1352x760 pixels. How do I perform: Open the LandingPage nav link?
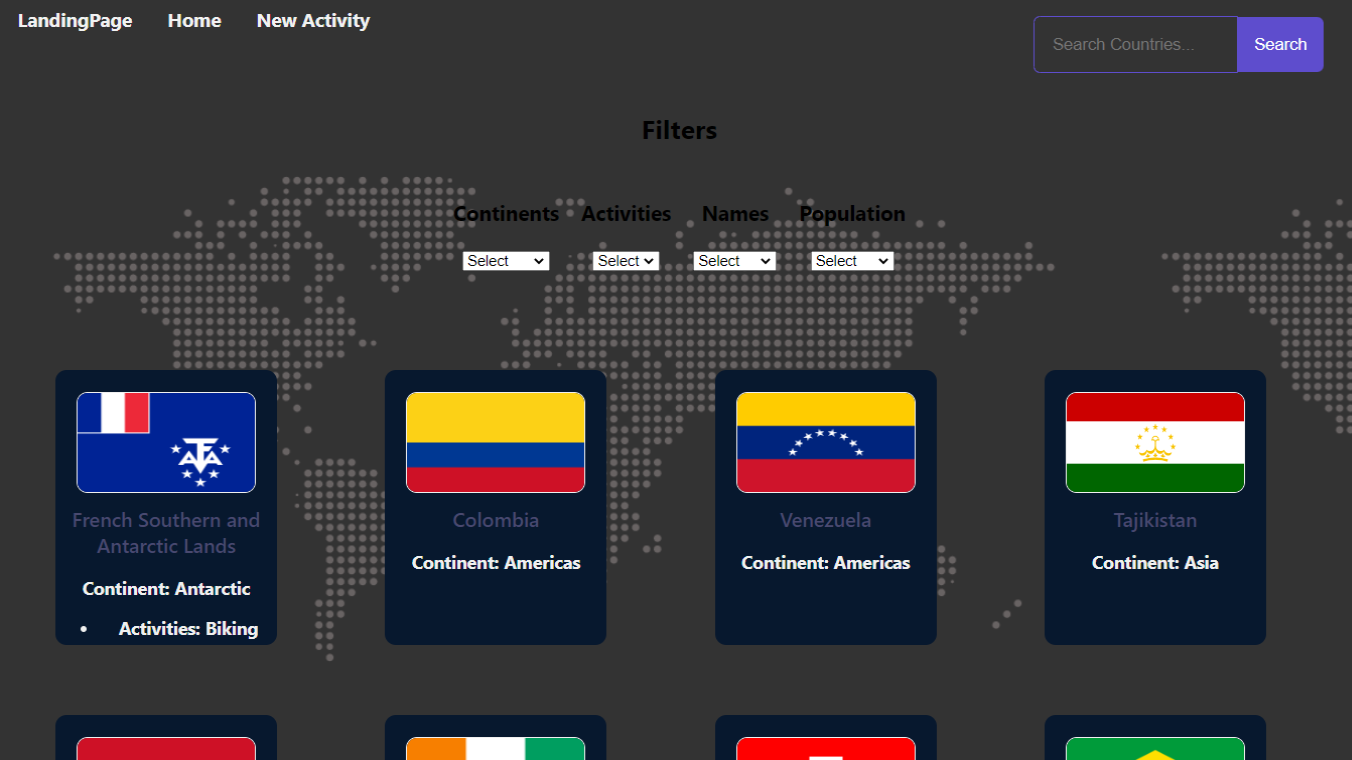[x=75, y=21]
